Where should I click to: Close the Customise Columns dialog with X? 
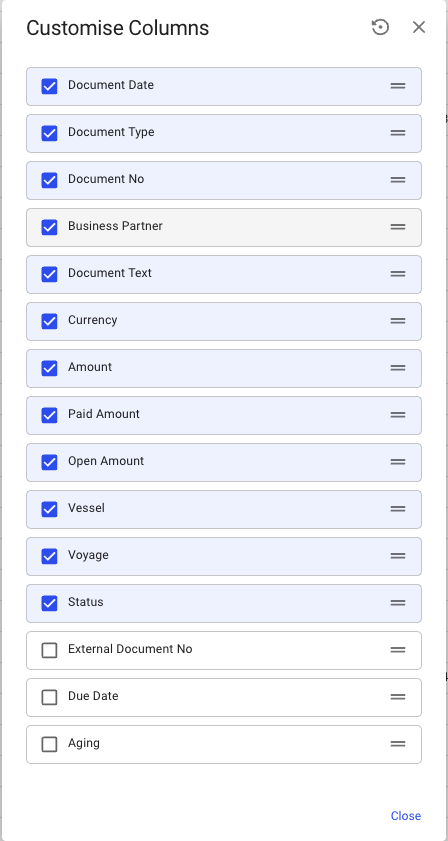click(418, 27)
